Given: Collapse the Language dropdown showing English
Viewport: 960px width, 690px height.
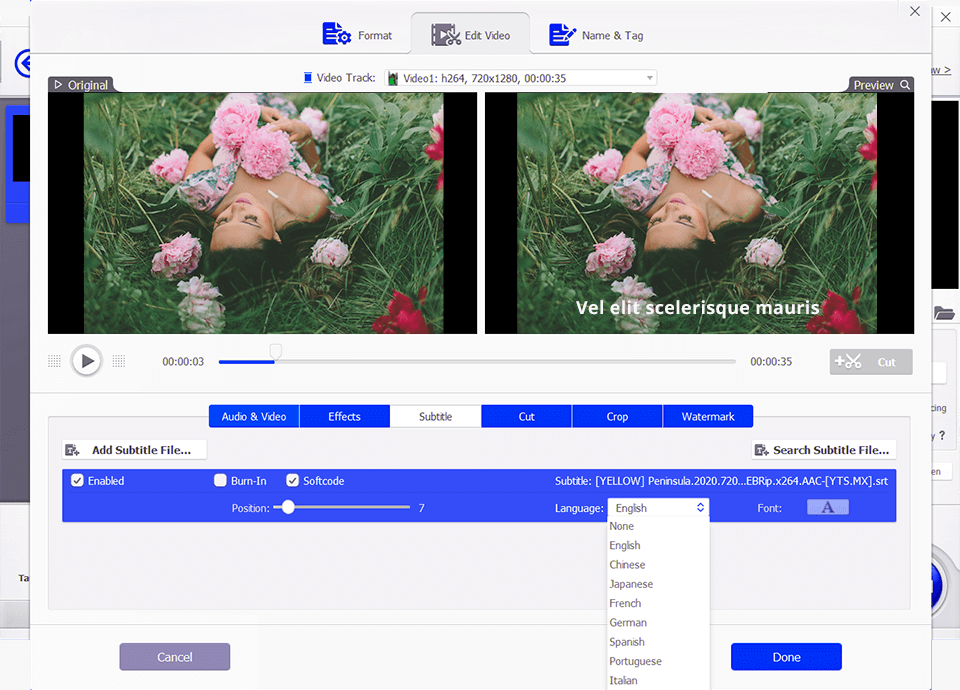Looking at the screenshot, I should (658, 508).
